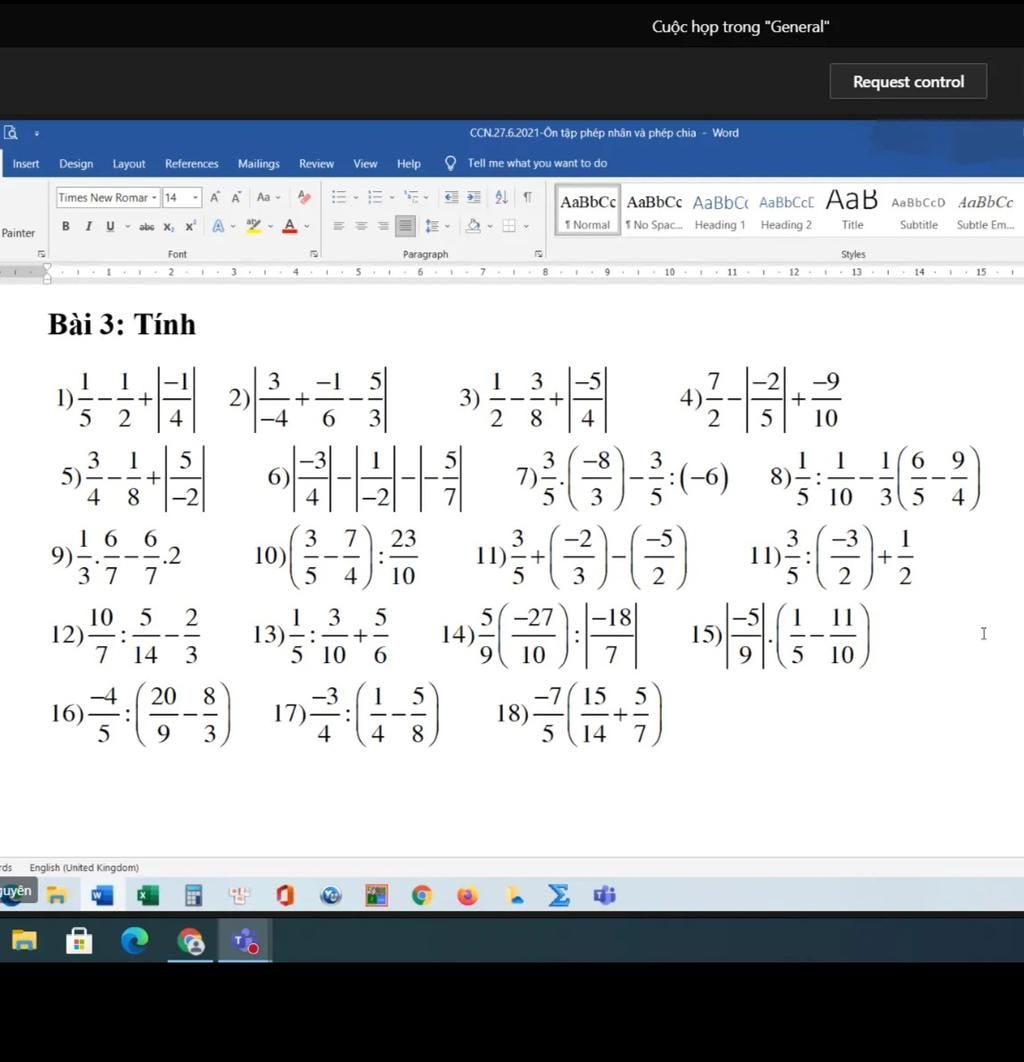Image resolution: width=1024 pixels, height=1062 pixels.
Task: Open the Help tab
Action: tap(408, 163)
